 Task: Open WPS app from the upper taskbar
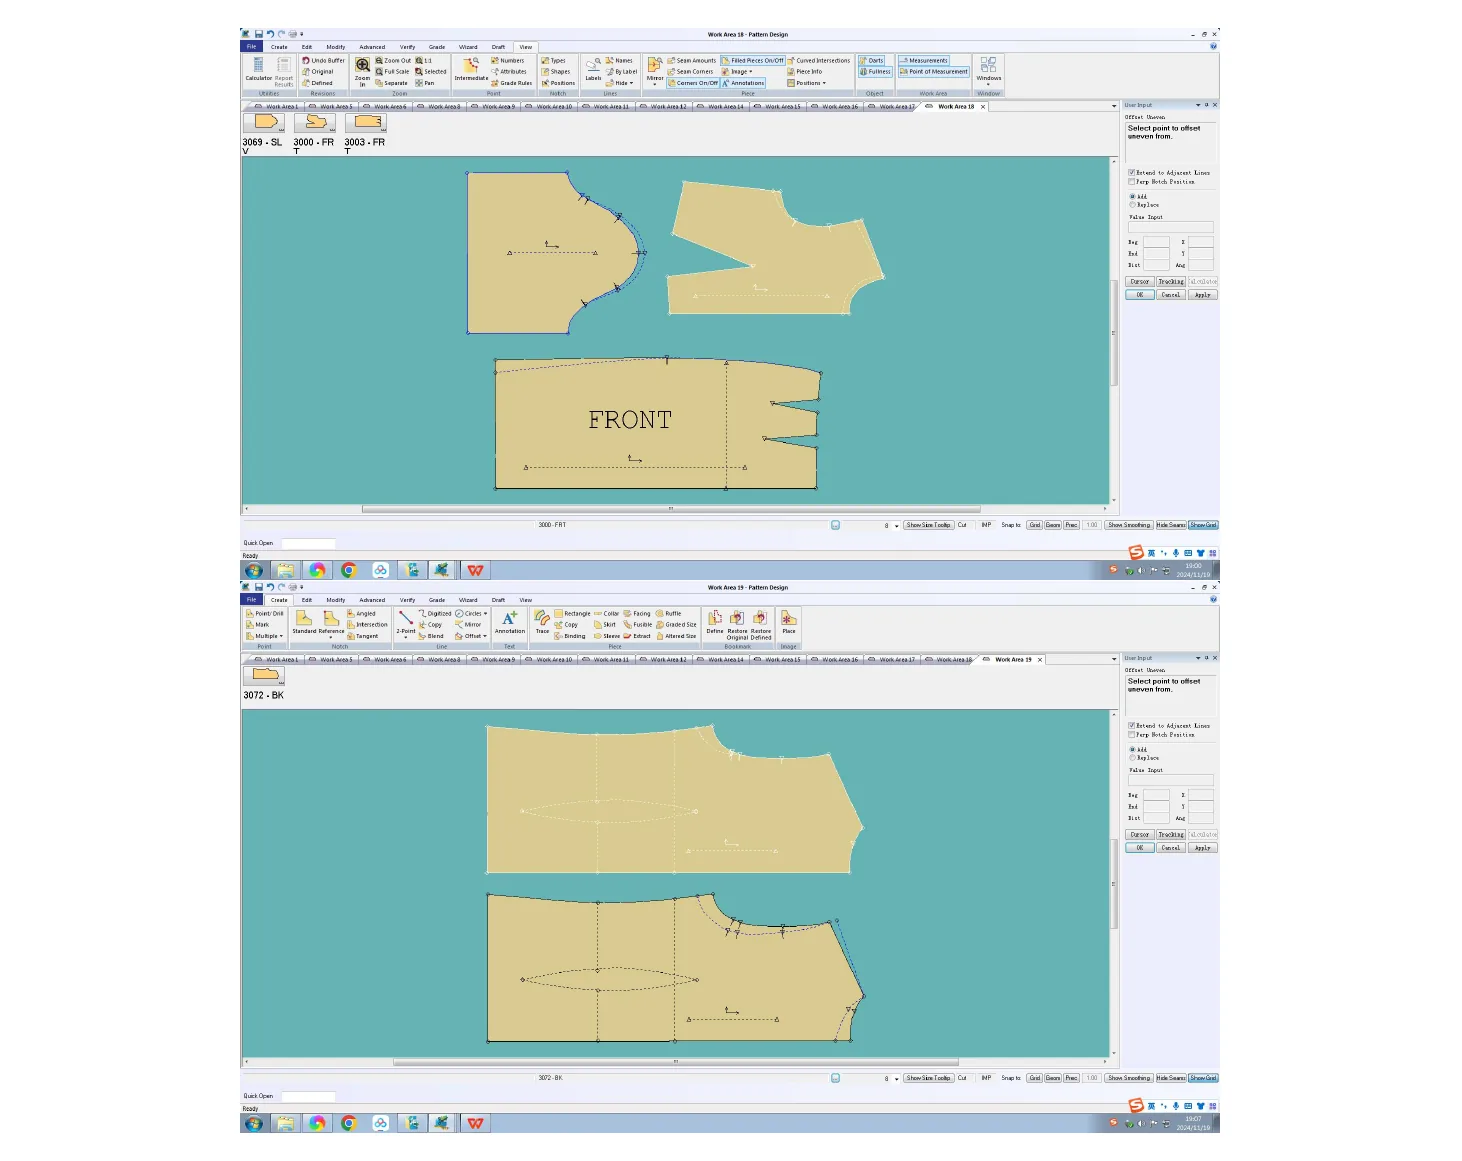[x=475, y=570]
